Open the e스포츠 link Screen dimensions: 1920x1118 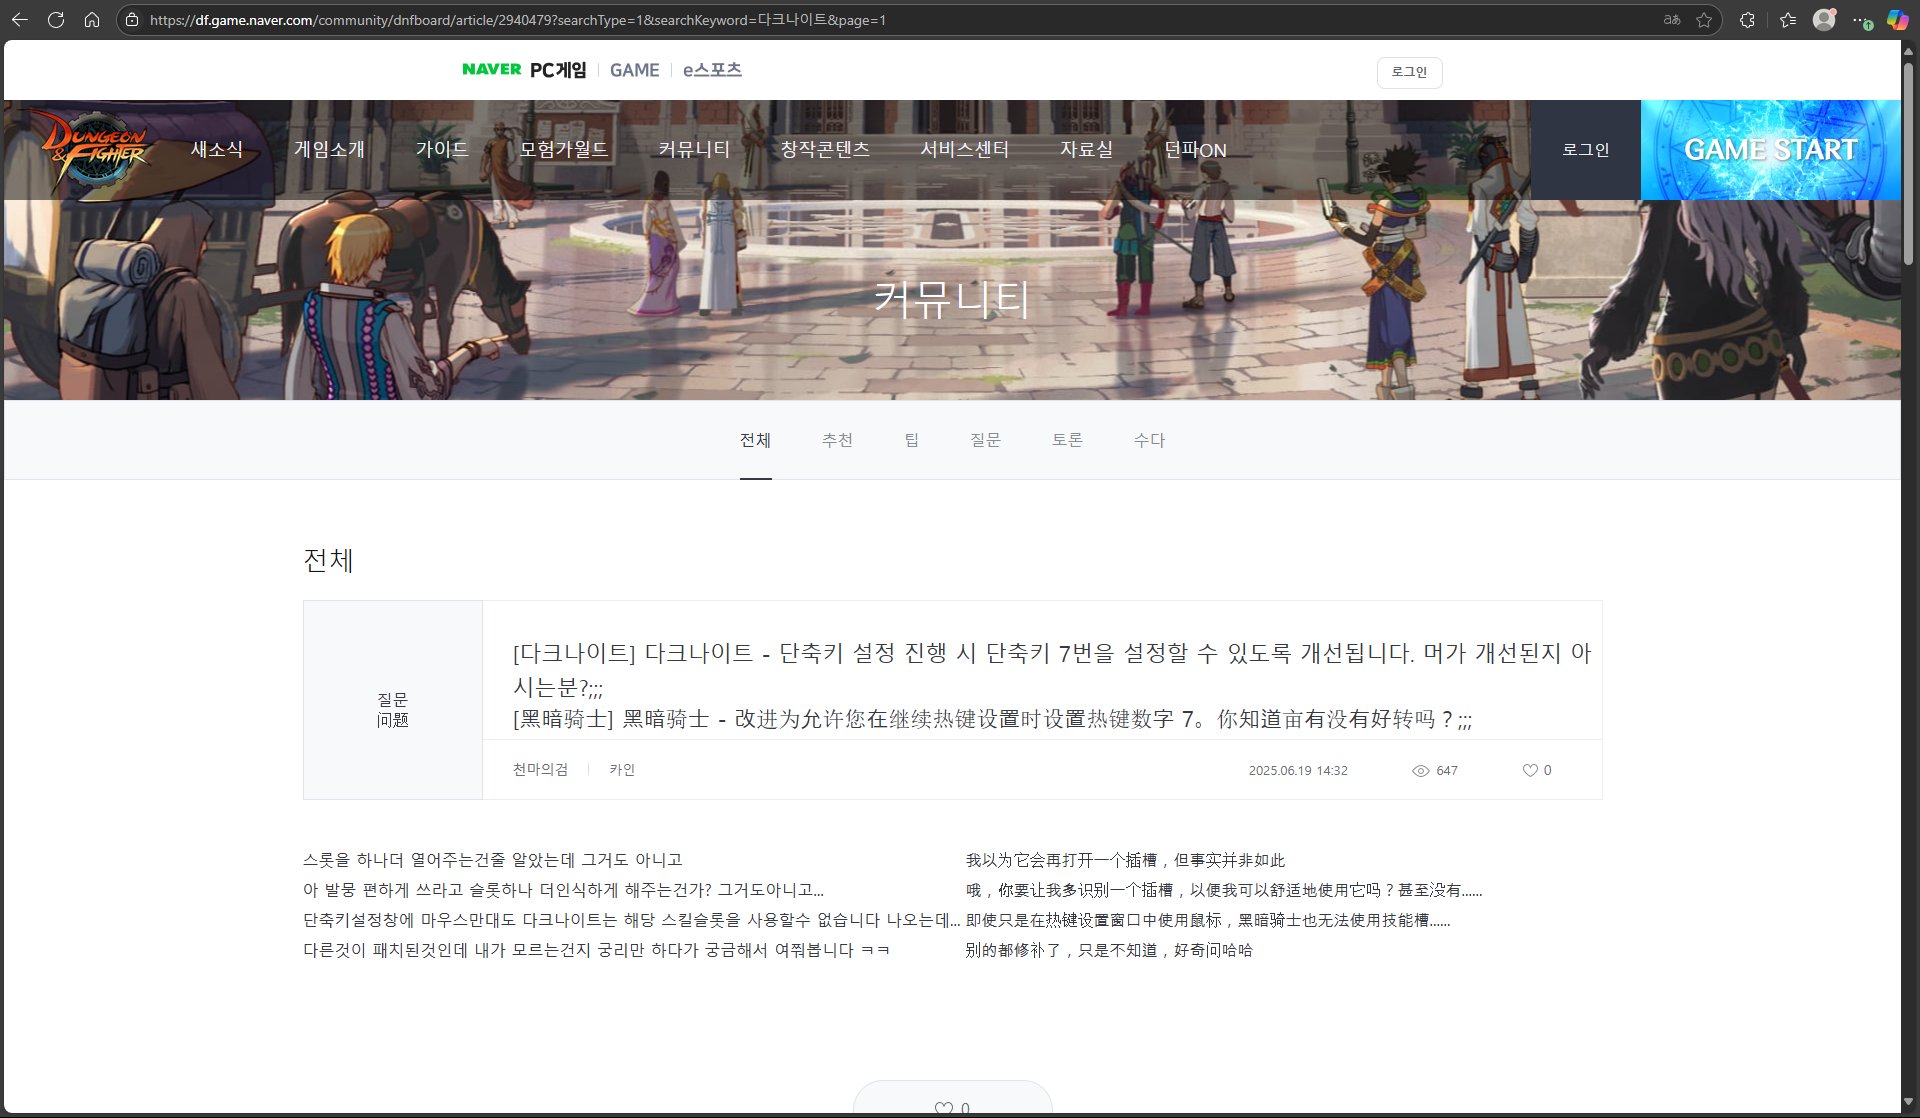pyautogui.click(x=712, y=70)
